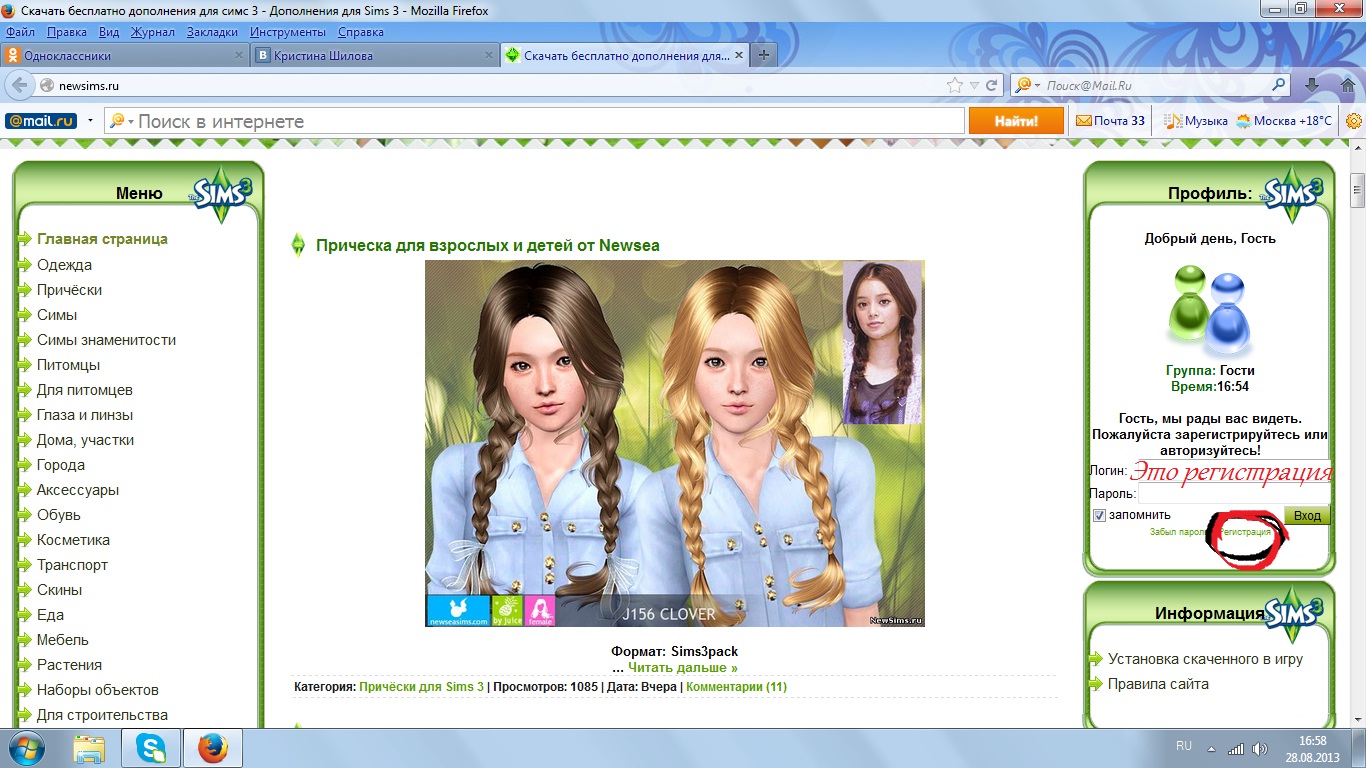Click the volume icon in system tray
1366x768 pixels.
(x=1260, y=748)
